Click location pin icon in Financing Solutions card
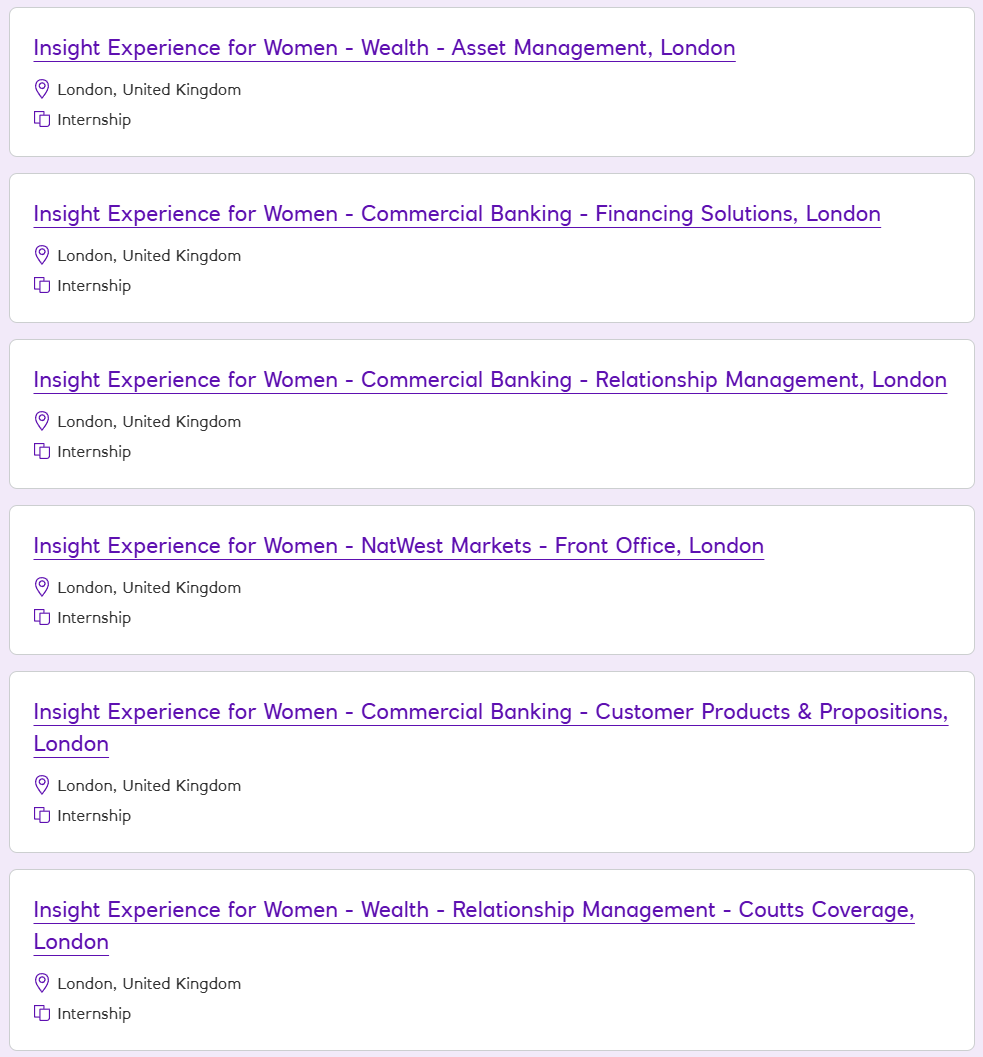Viewport: 983px width, 1057px height. [42, 255]
